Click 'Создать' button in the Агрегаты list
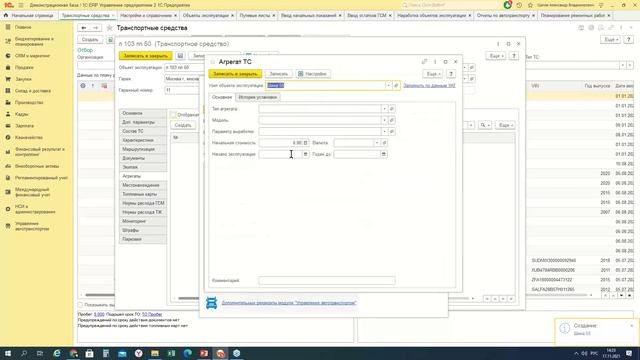This screenshot has width=640, height=360. click(183, 125)
